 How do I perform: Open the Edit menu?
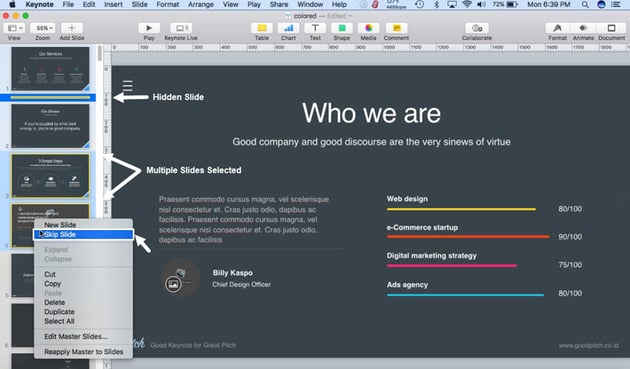point(89,4)
